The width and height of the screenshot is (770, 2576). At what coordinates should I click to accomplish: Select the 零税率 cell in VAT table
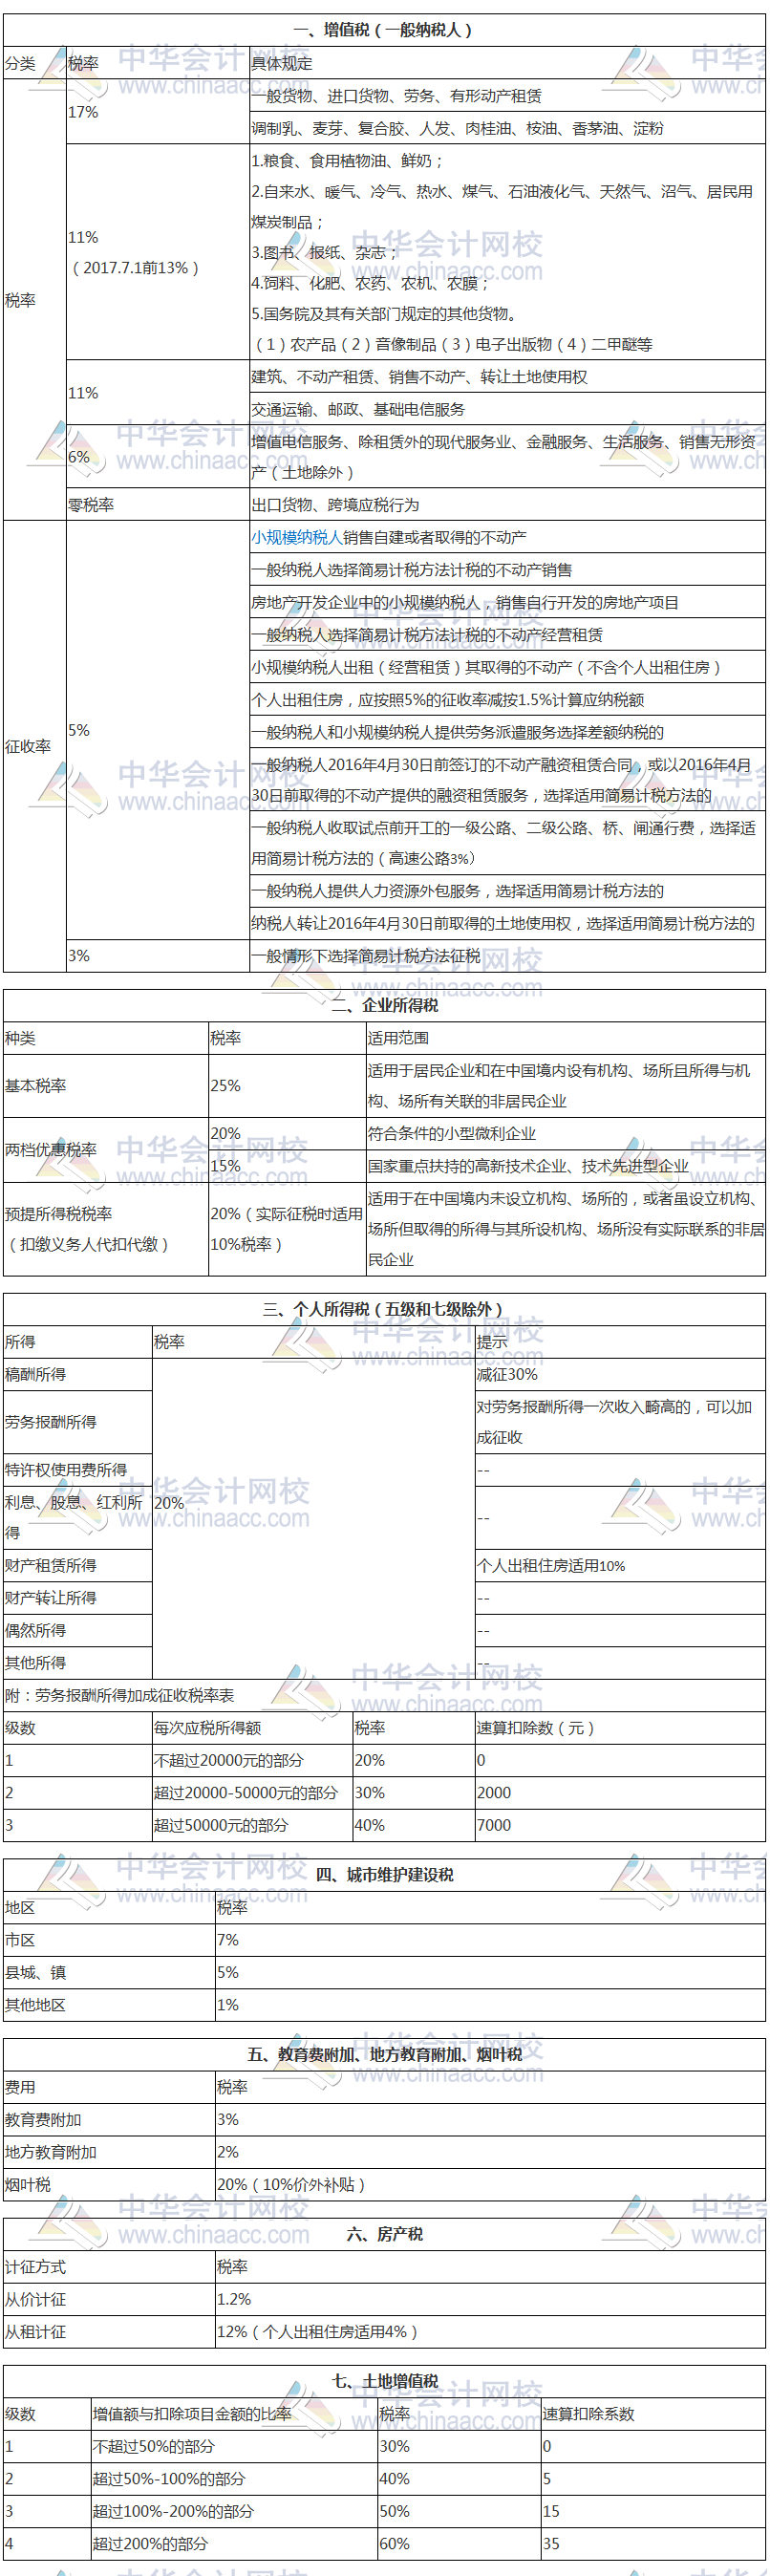(91, 505)
